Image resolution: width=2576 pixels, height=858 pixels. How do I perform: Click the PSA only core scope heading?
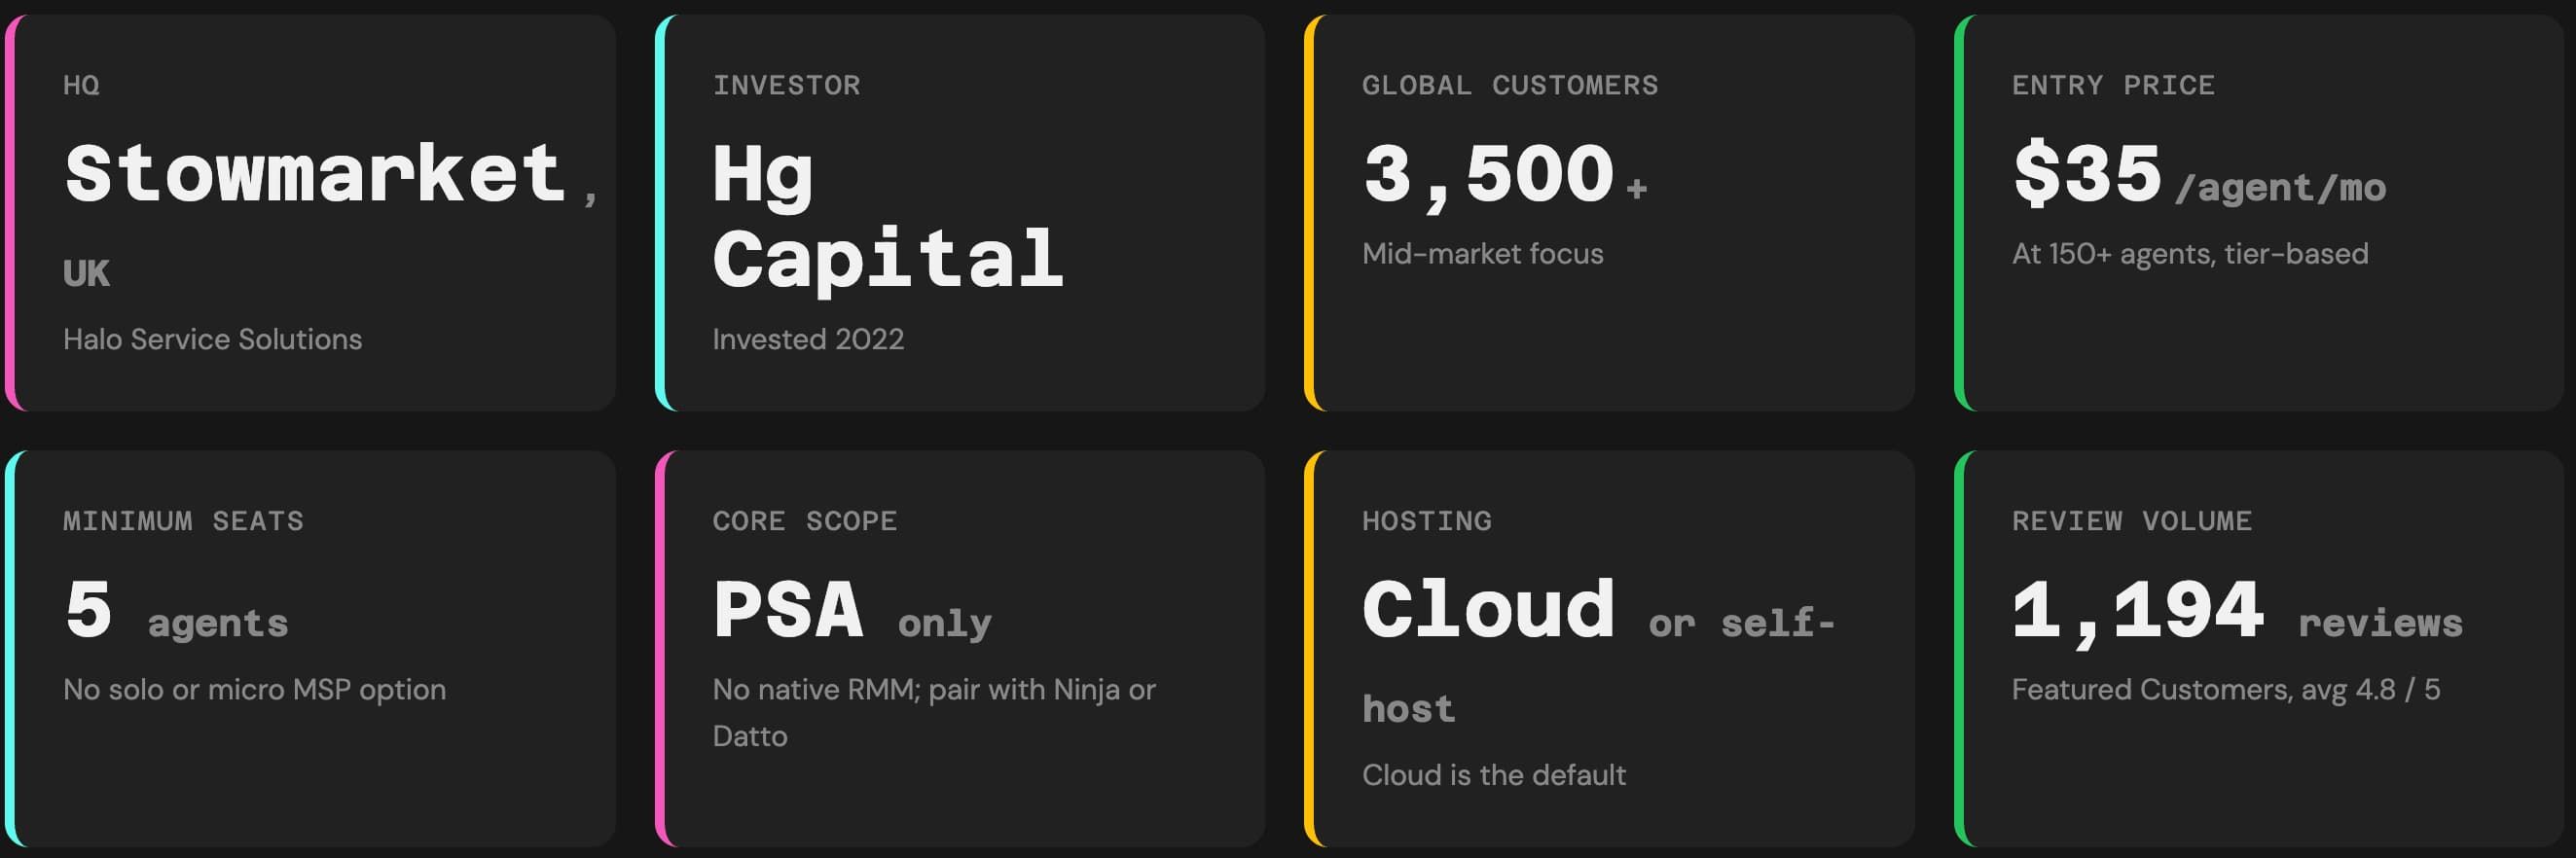[852, 611]
